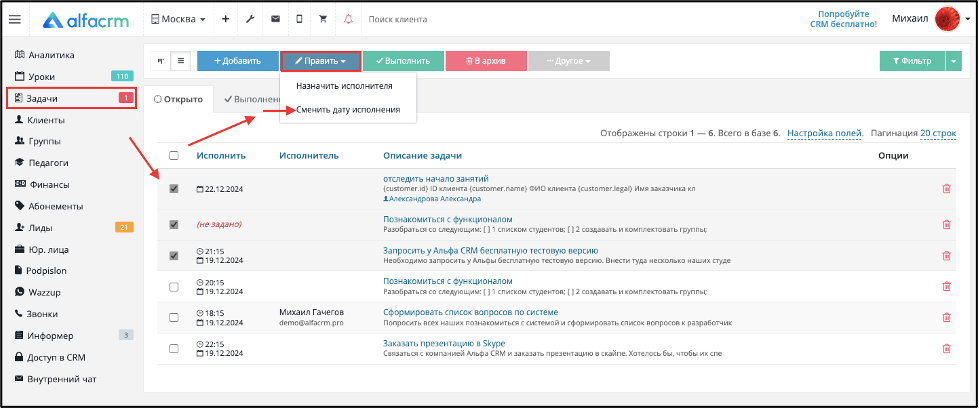Click the Выполнить button

pyautogui.click(x=403, y=61)
